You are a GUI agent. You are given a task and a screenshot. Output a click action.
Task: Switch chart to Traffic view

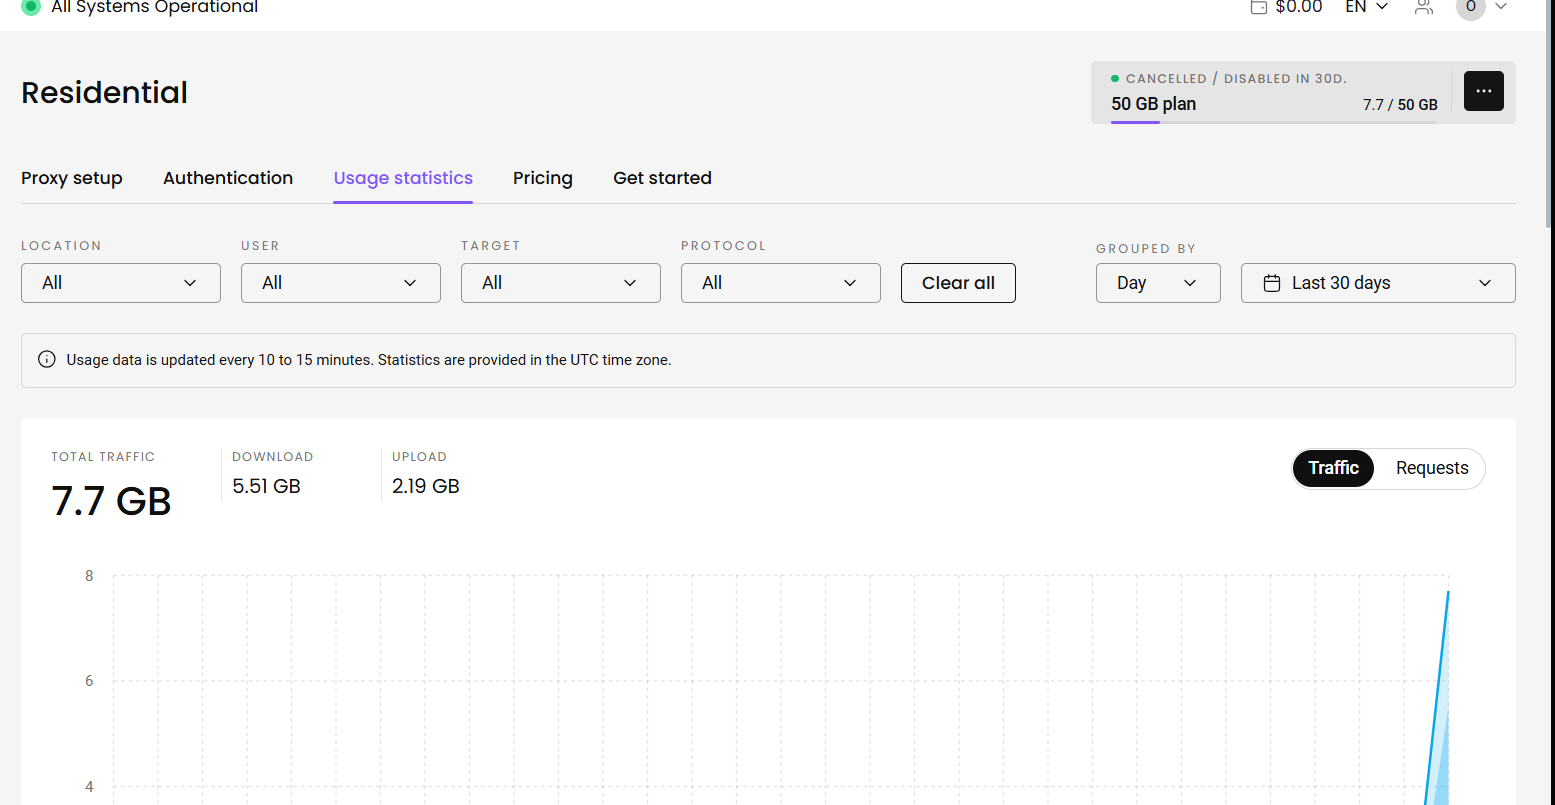(1333, 468)
